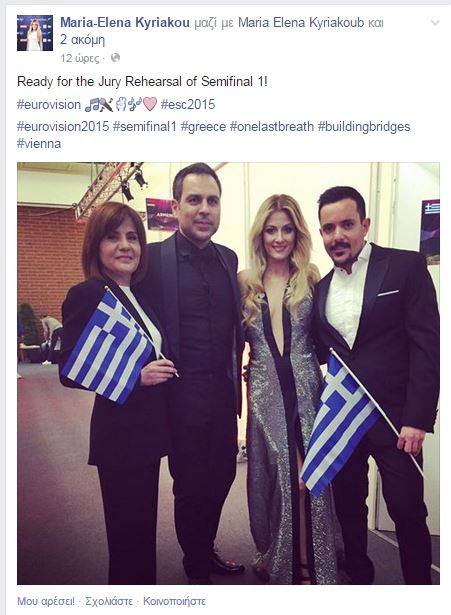Viewport: 451px width, 615px height.
Task: Click the '12 ώρες' timestamp
Action: point(80,58)
